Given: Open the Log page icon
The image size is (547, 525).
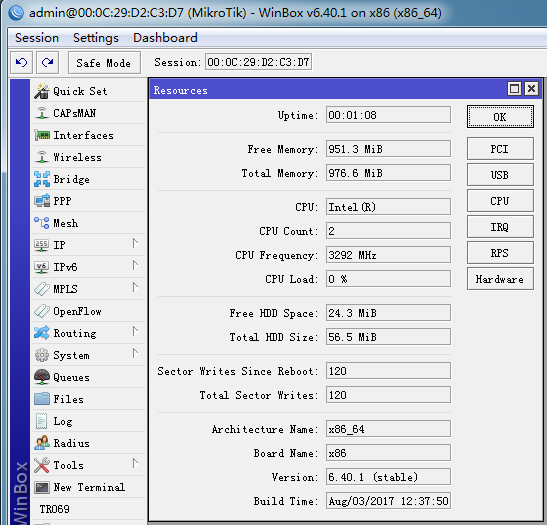Looking at the screenshot, I should pyautogui.click(x=42, y=421).
